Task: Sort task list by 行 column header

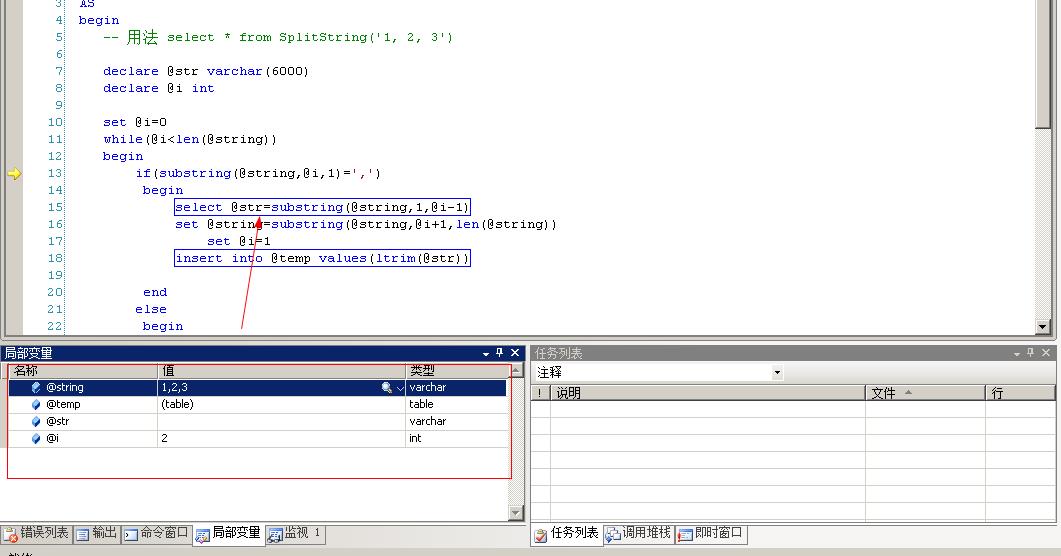Action: coord(1020,393)
